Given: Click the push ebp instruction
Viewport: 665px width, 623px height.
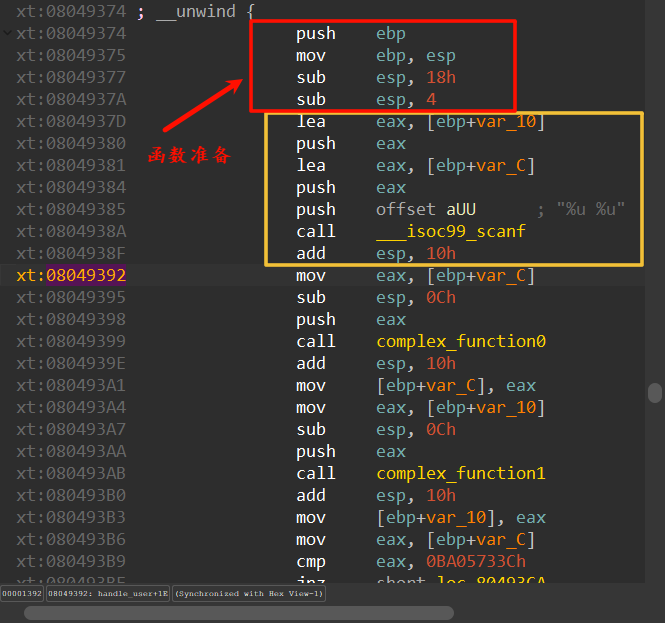Looking at the screenshot, I should (x=351, y=34).
